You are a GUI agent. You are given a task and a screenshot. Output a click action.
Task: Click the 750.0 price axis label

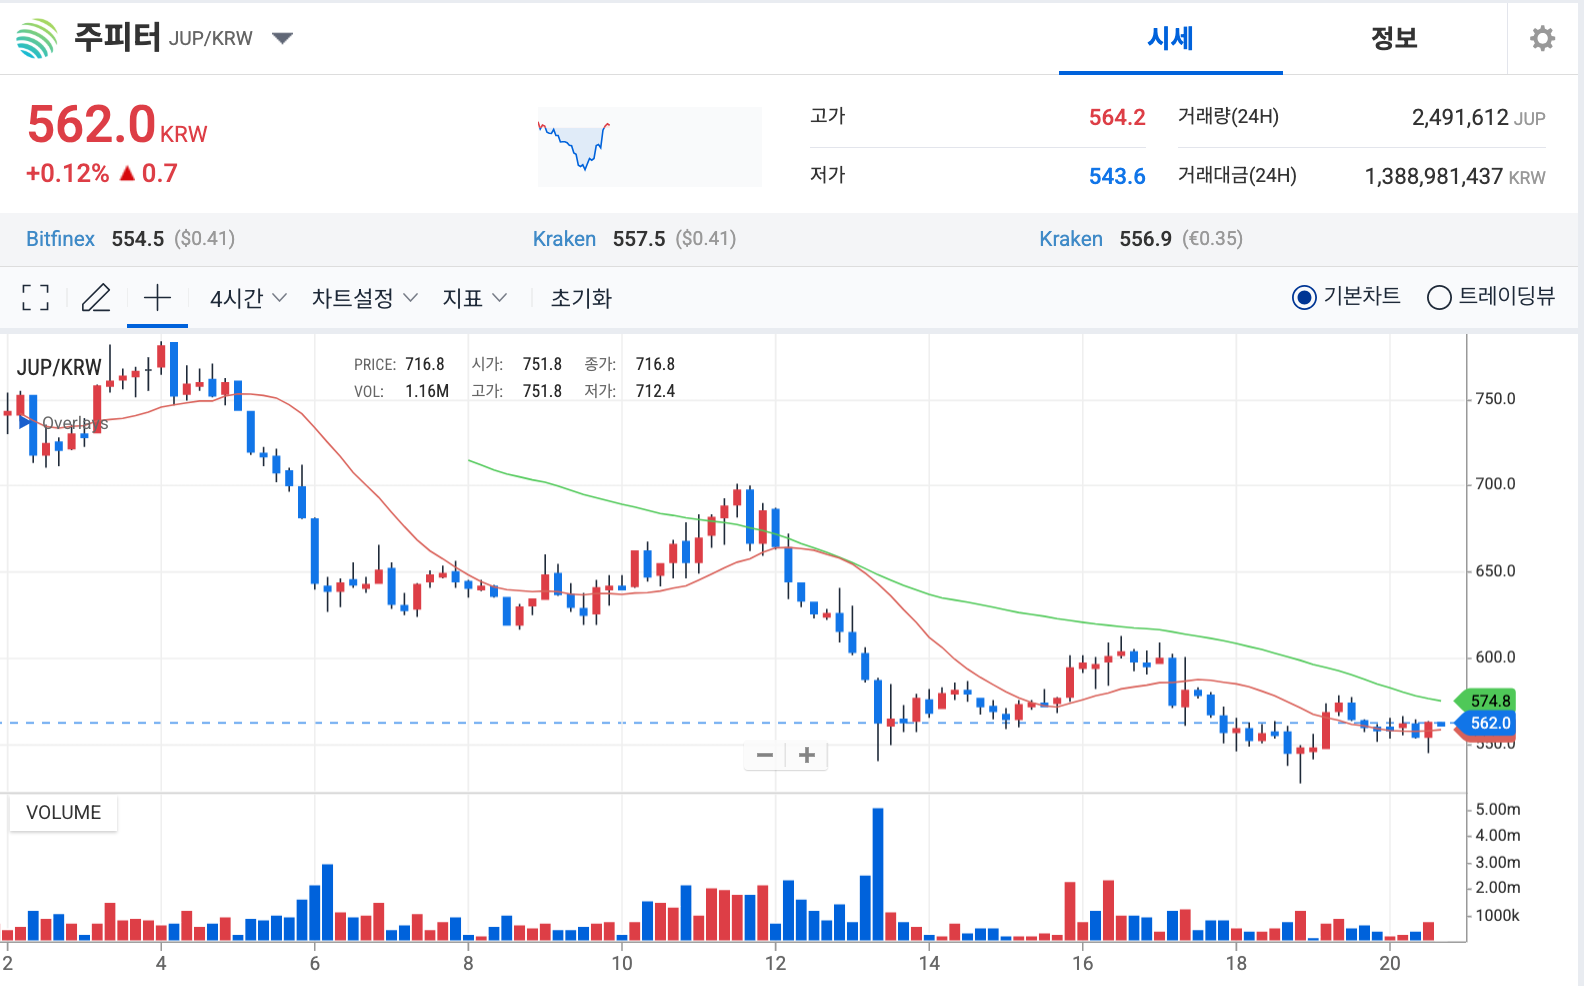pyautogui.click(x=1495, y=398)
